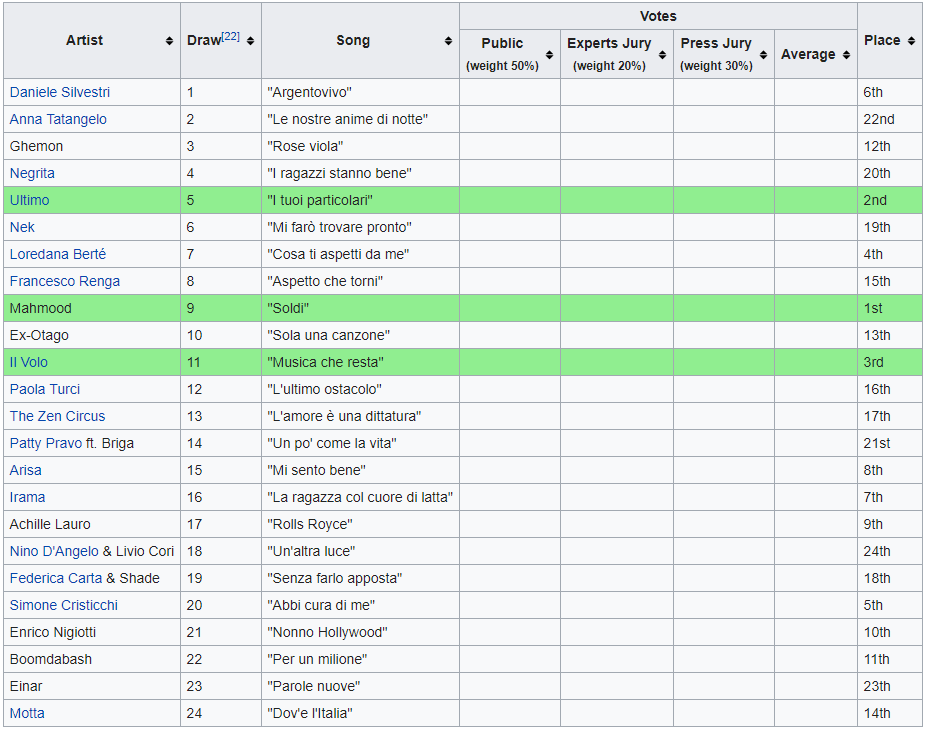This screenshot has height=729, width=926.
Task: Open Nino D'Angelo link
Action: point(54,551)
